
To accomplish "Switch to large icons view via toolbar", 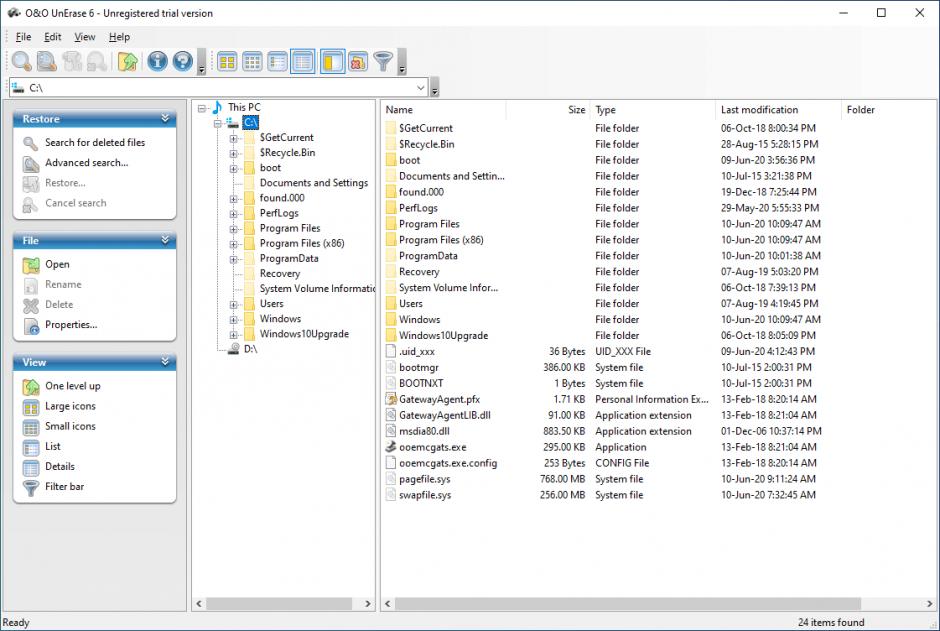I will (x=227, y=61).
